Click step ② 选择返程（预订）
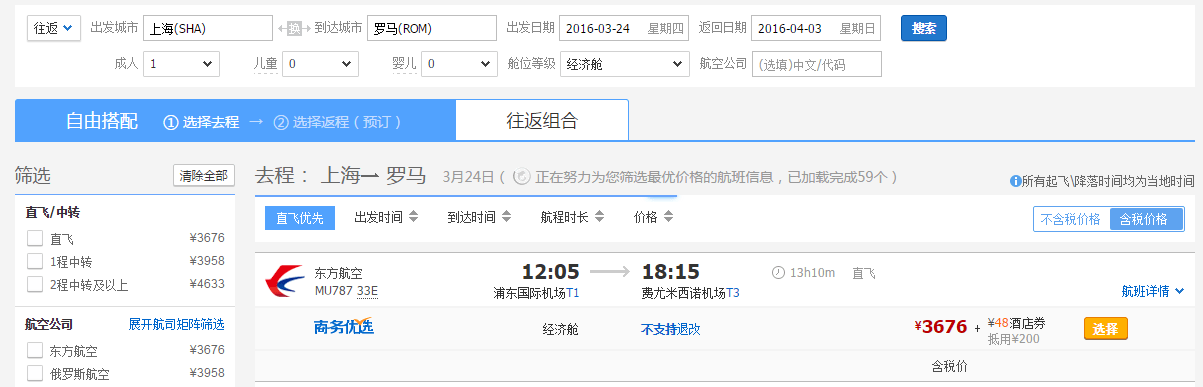Screen dimensions: 1203x387 337,122
